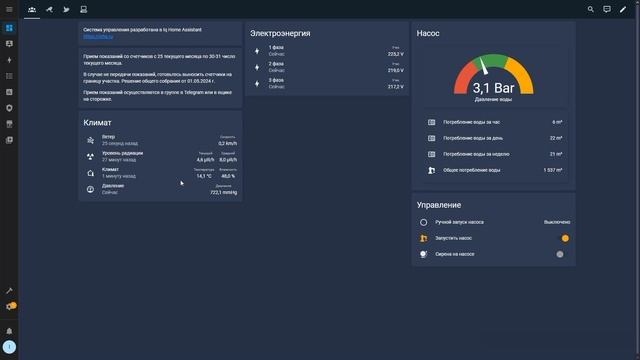Open the blue hyperlink under system description
The image size is (640, 360).
[x=98, y=37]
